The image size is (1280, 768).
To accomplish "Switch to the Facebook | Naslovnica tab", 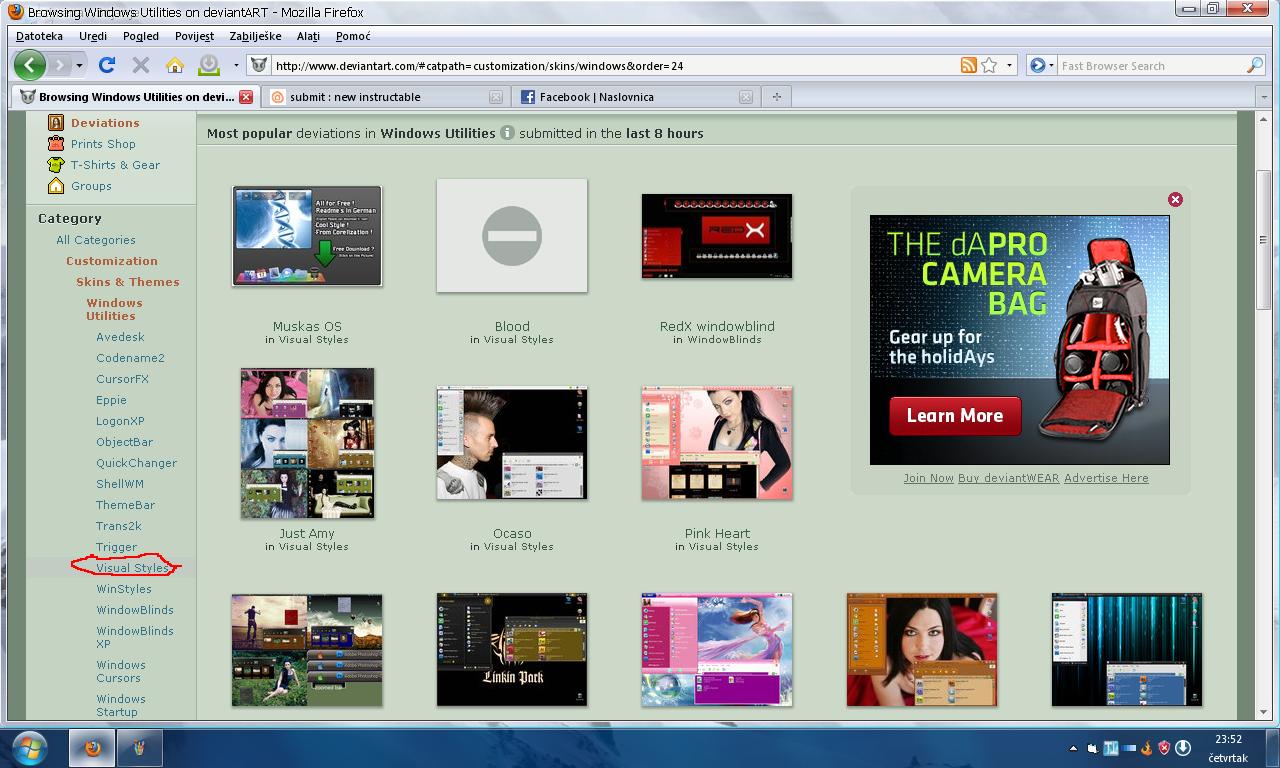I will (x=636, y=97).
